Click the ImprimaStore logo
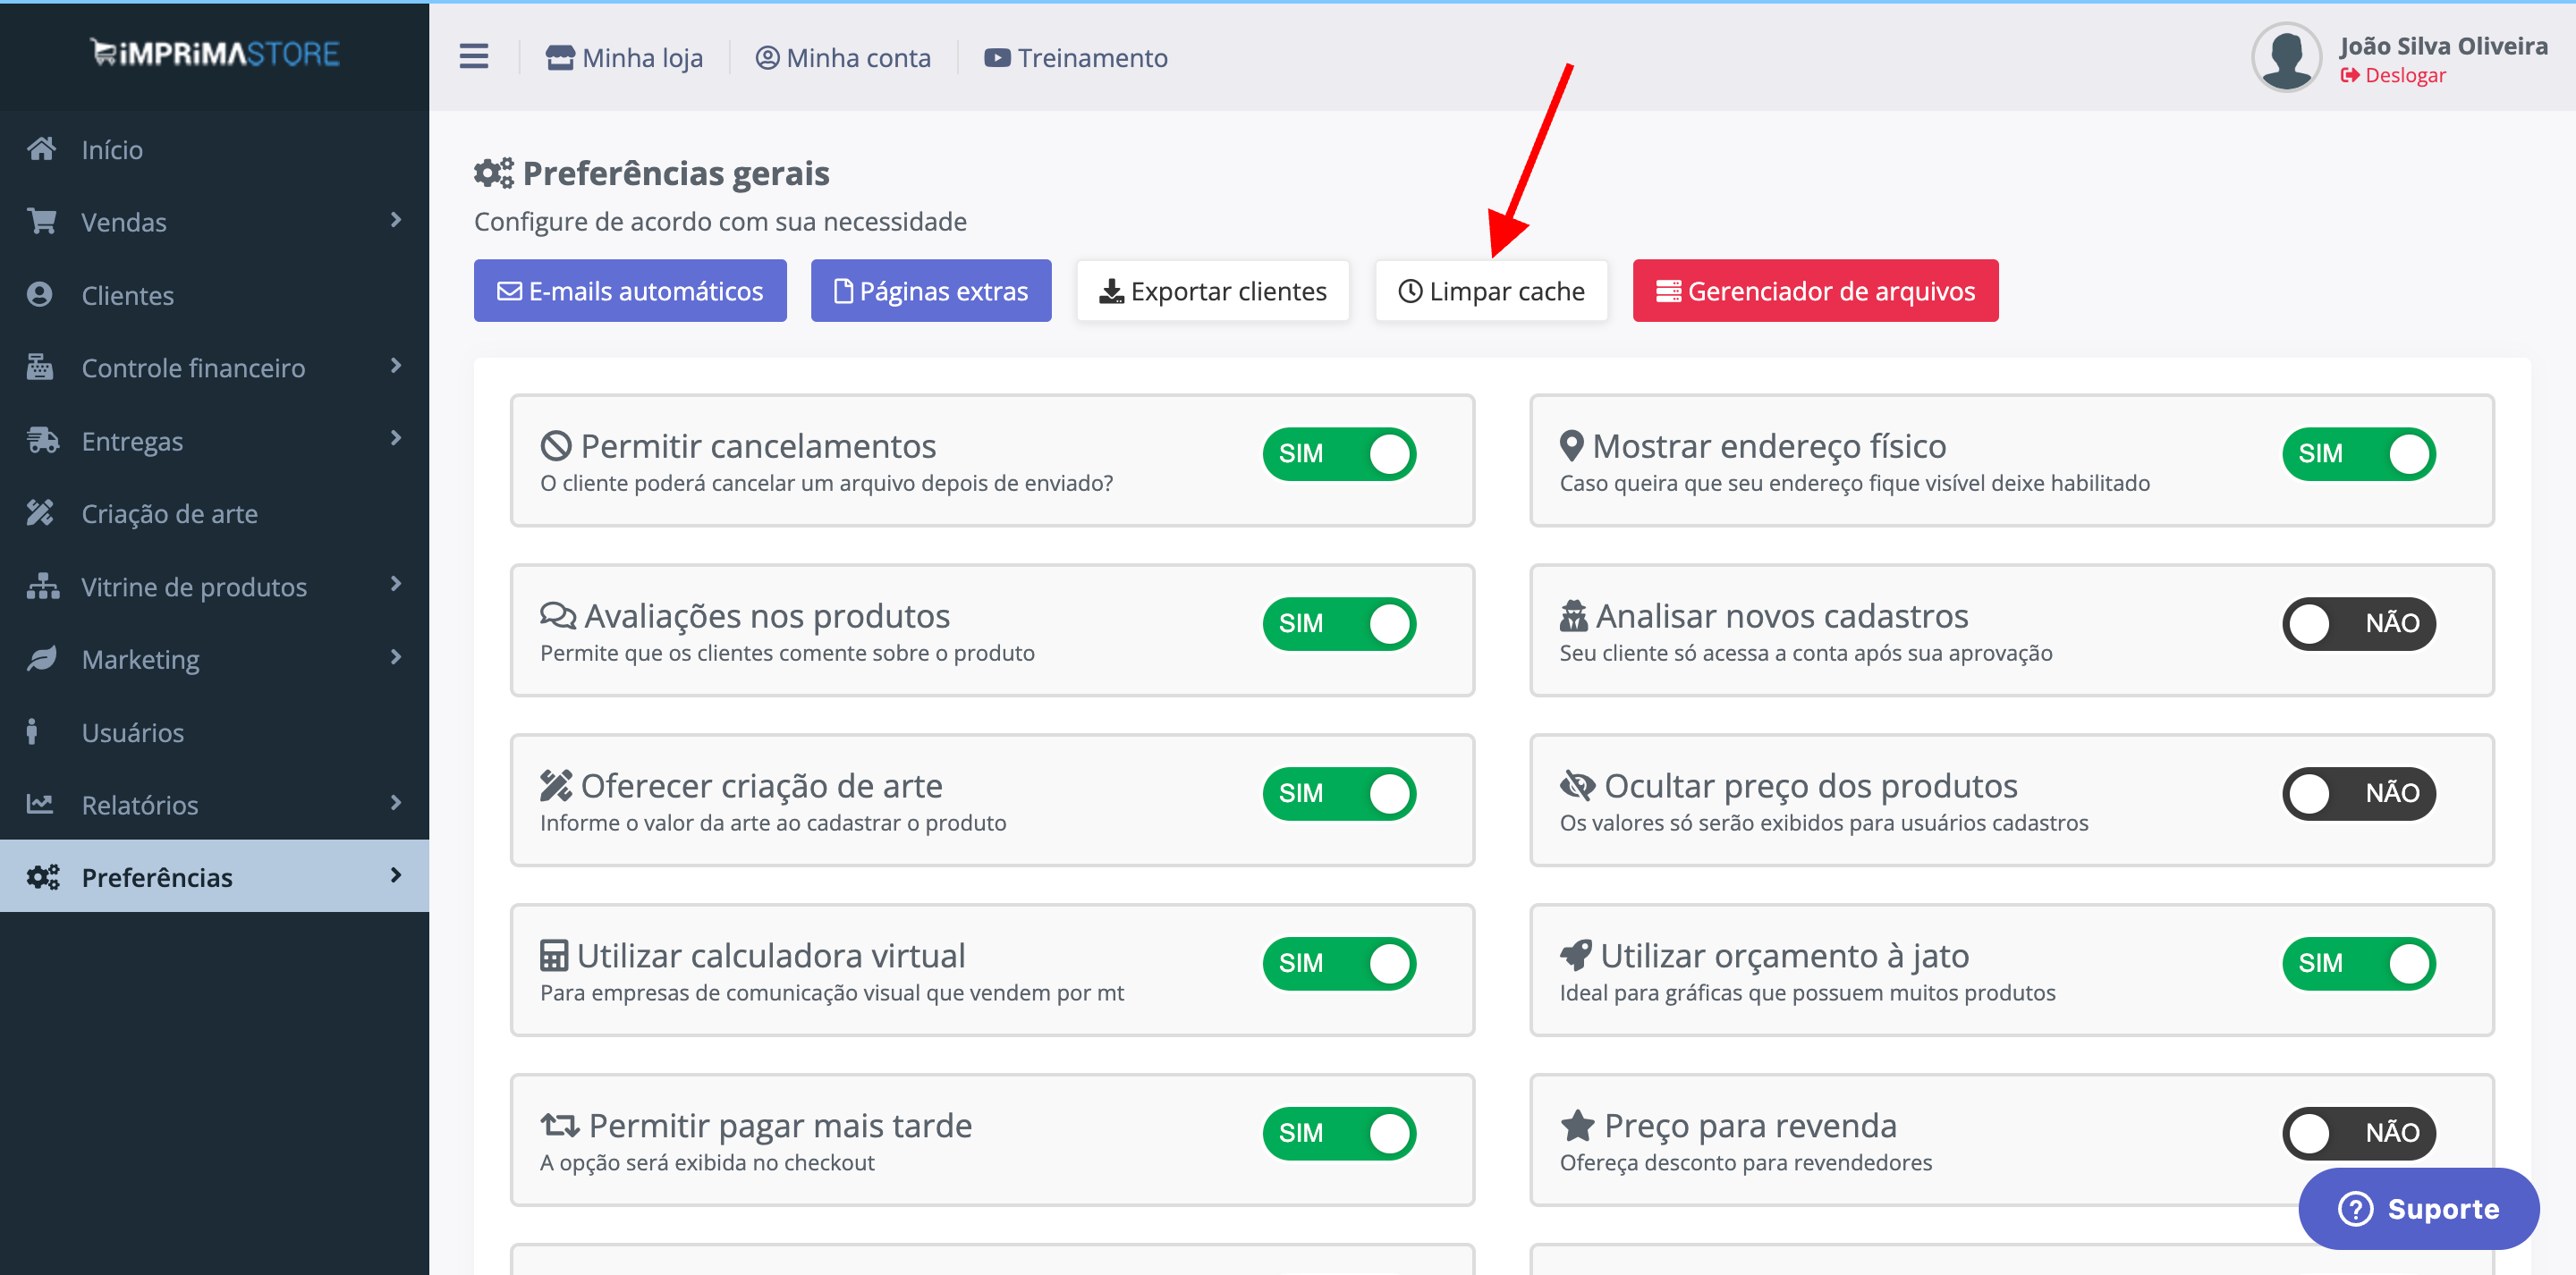The width and height of the screenshot is (2576, 1275). coord(215,53)
